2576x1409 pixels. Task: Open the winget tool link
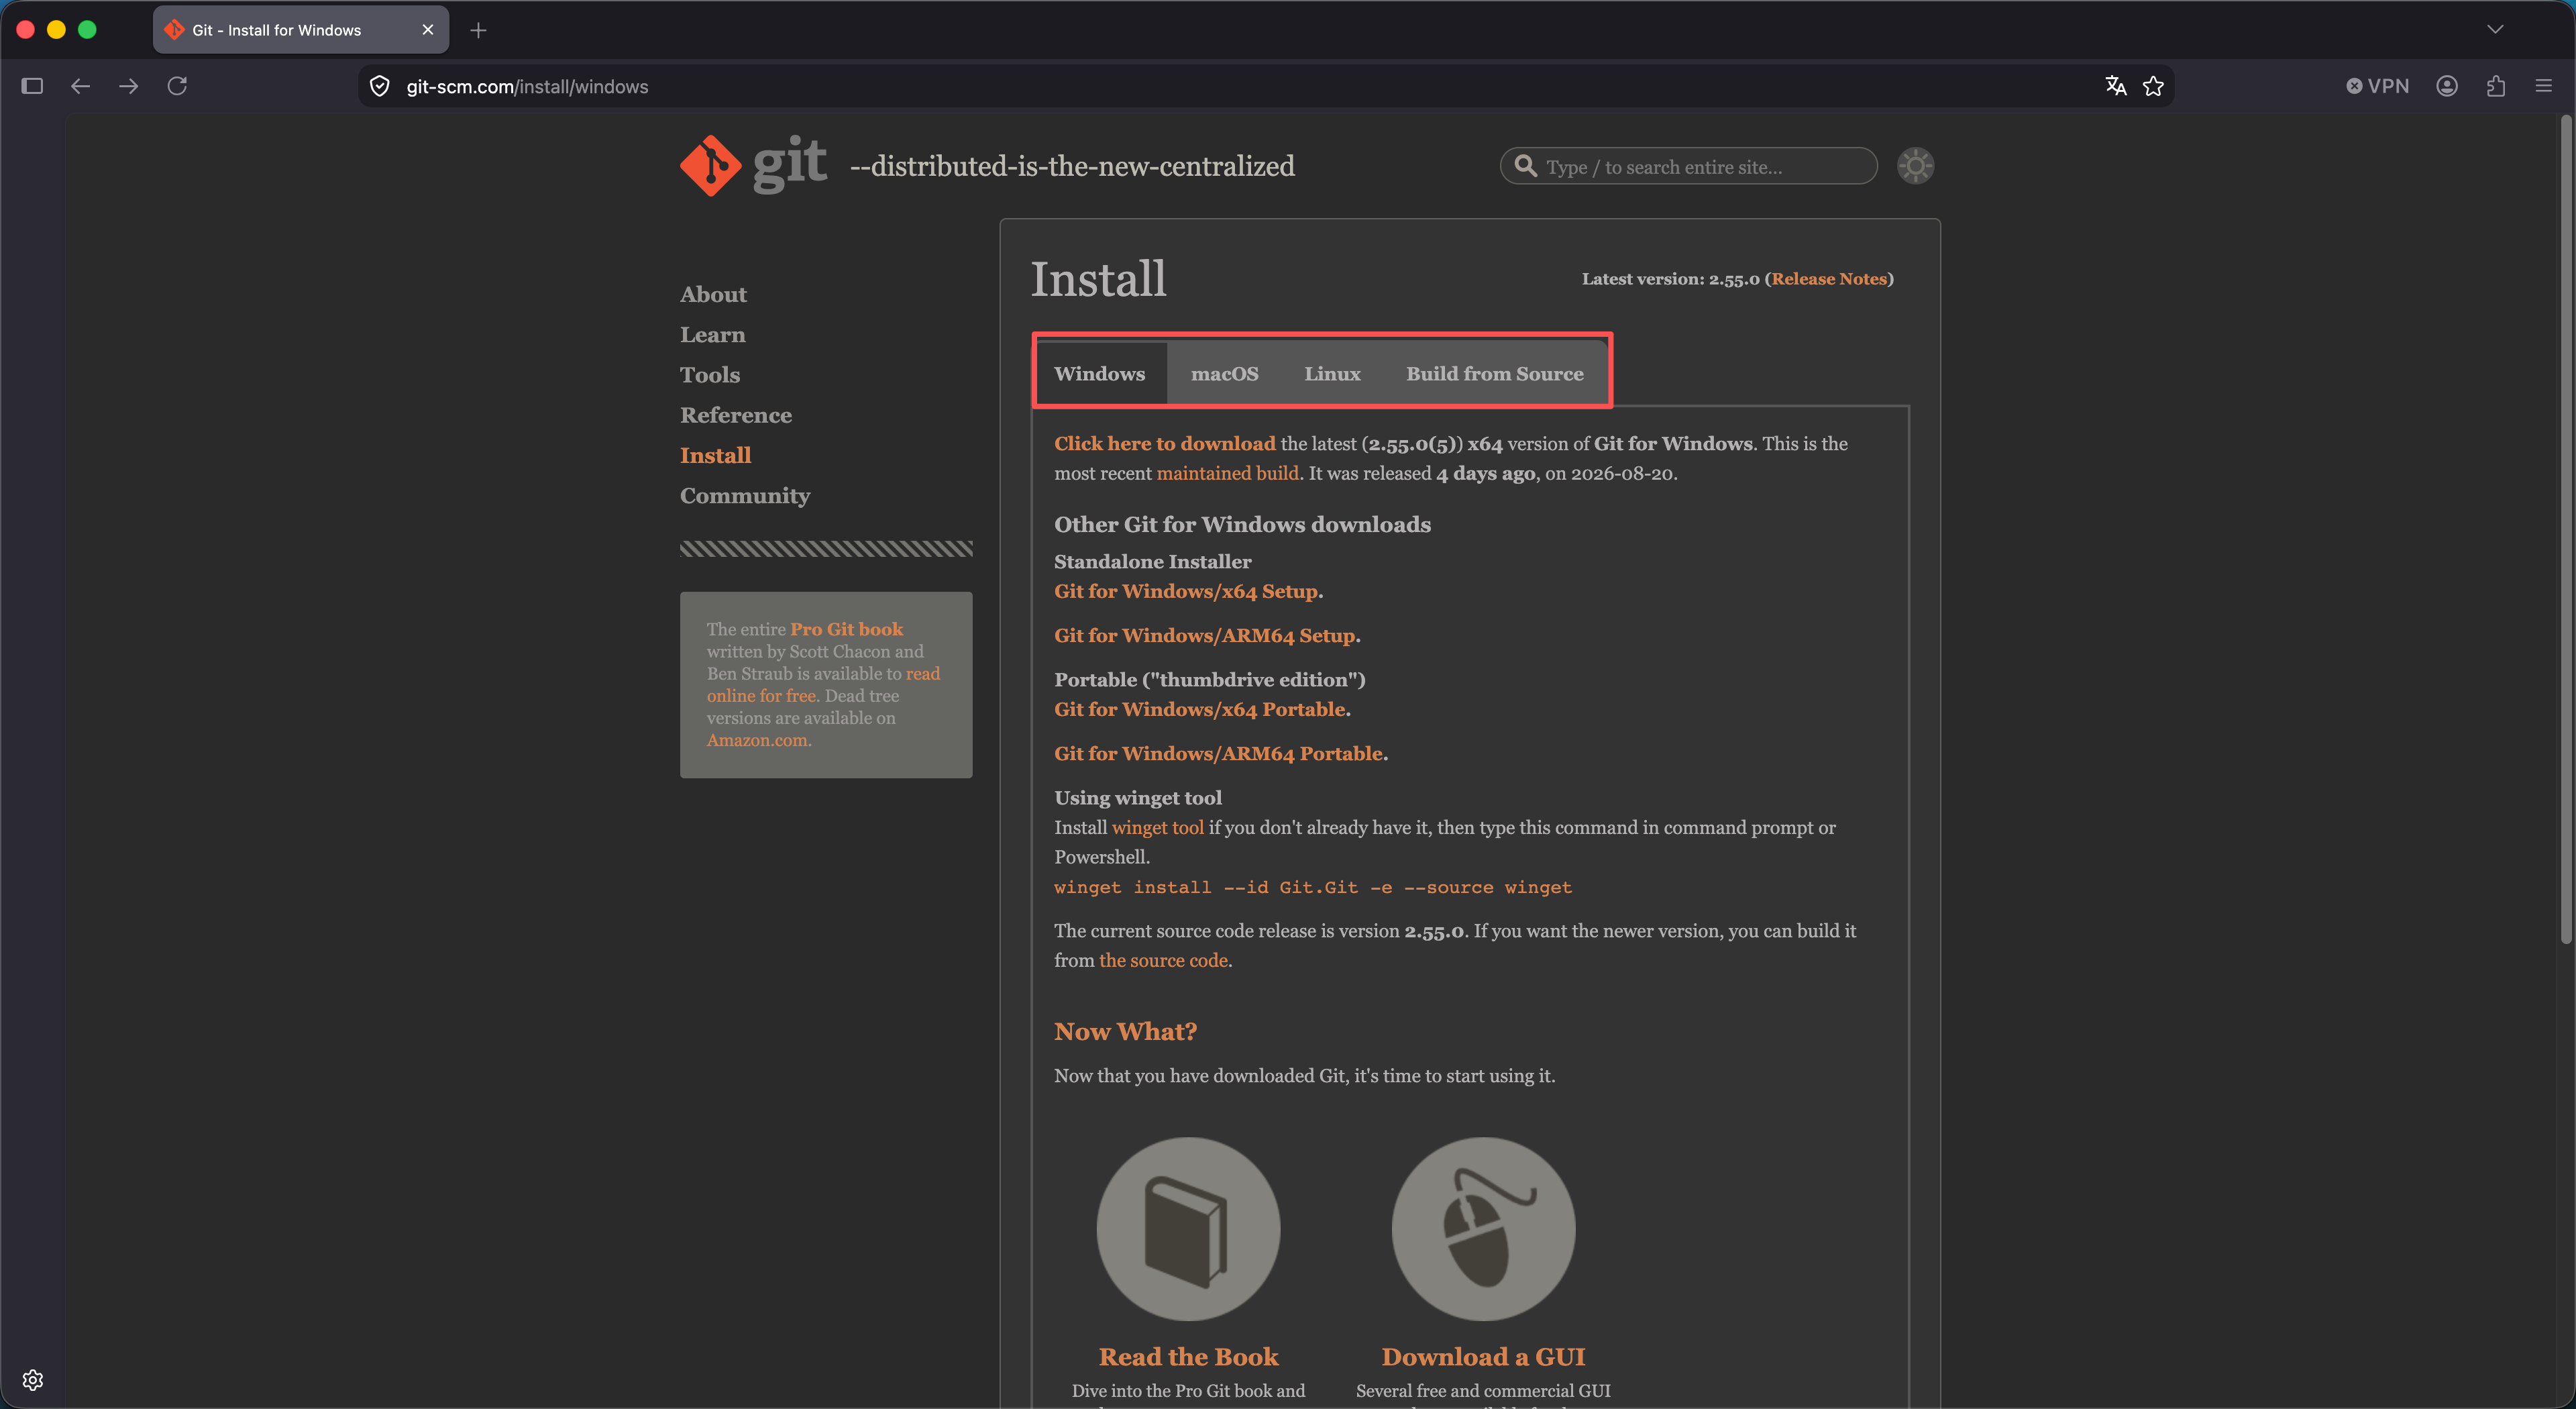[x=1158, y=827]
